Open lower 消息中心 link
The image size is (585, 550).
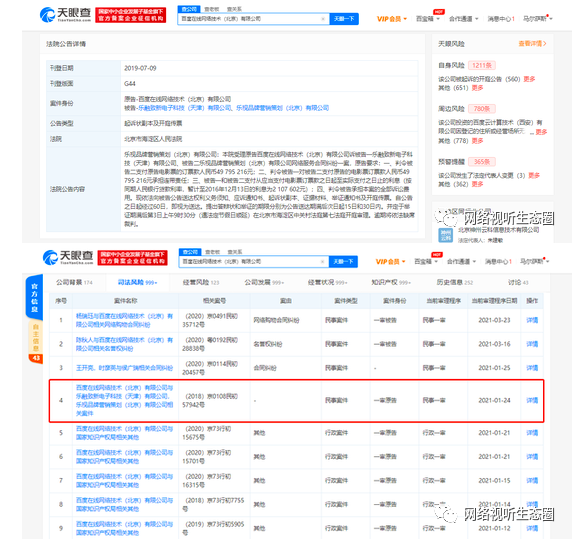[x=498, y=262]
